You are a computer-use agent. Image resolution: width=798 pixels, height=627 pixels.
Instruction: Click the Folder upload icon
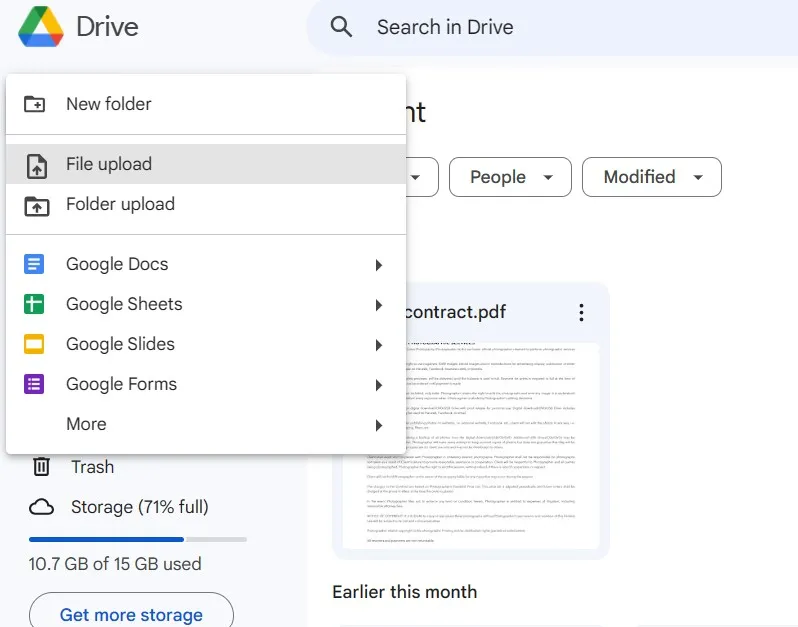pyautogui.click(x=37, y=206)
